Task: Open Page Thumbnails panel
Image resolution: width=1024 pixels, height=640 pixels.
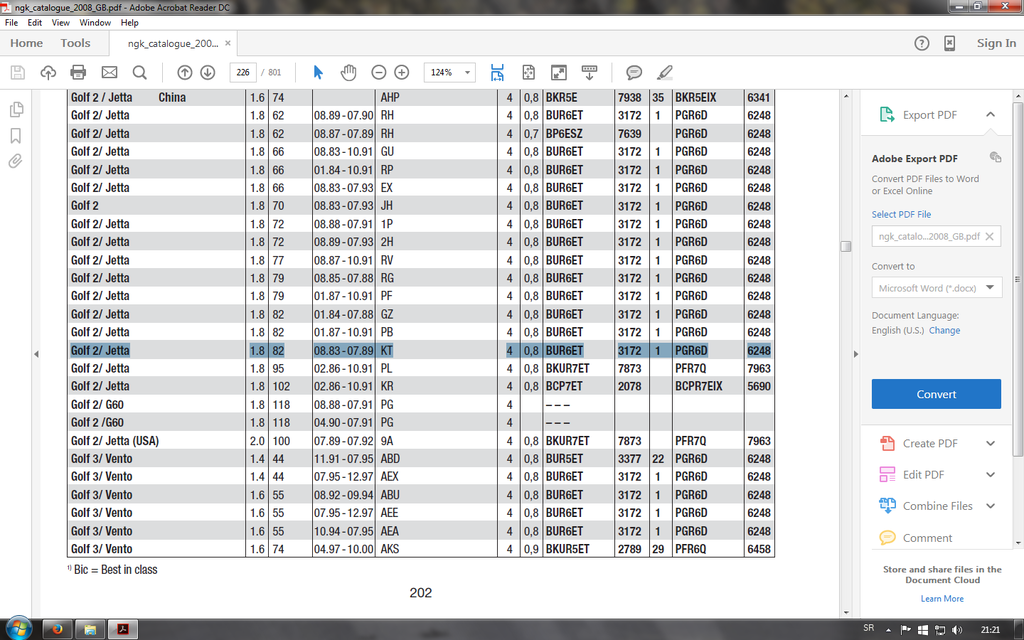Action: click(x=16, y=109)
